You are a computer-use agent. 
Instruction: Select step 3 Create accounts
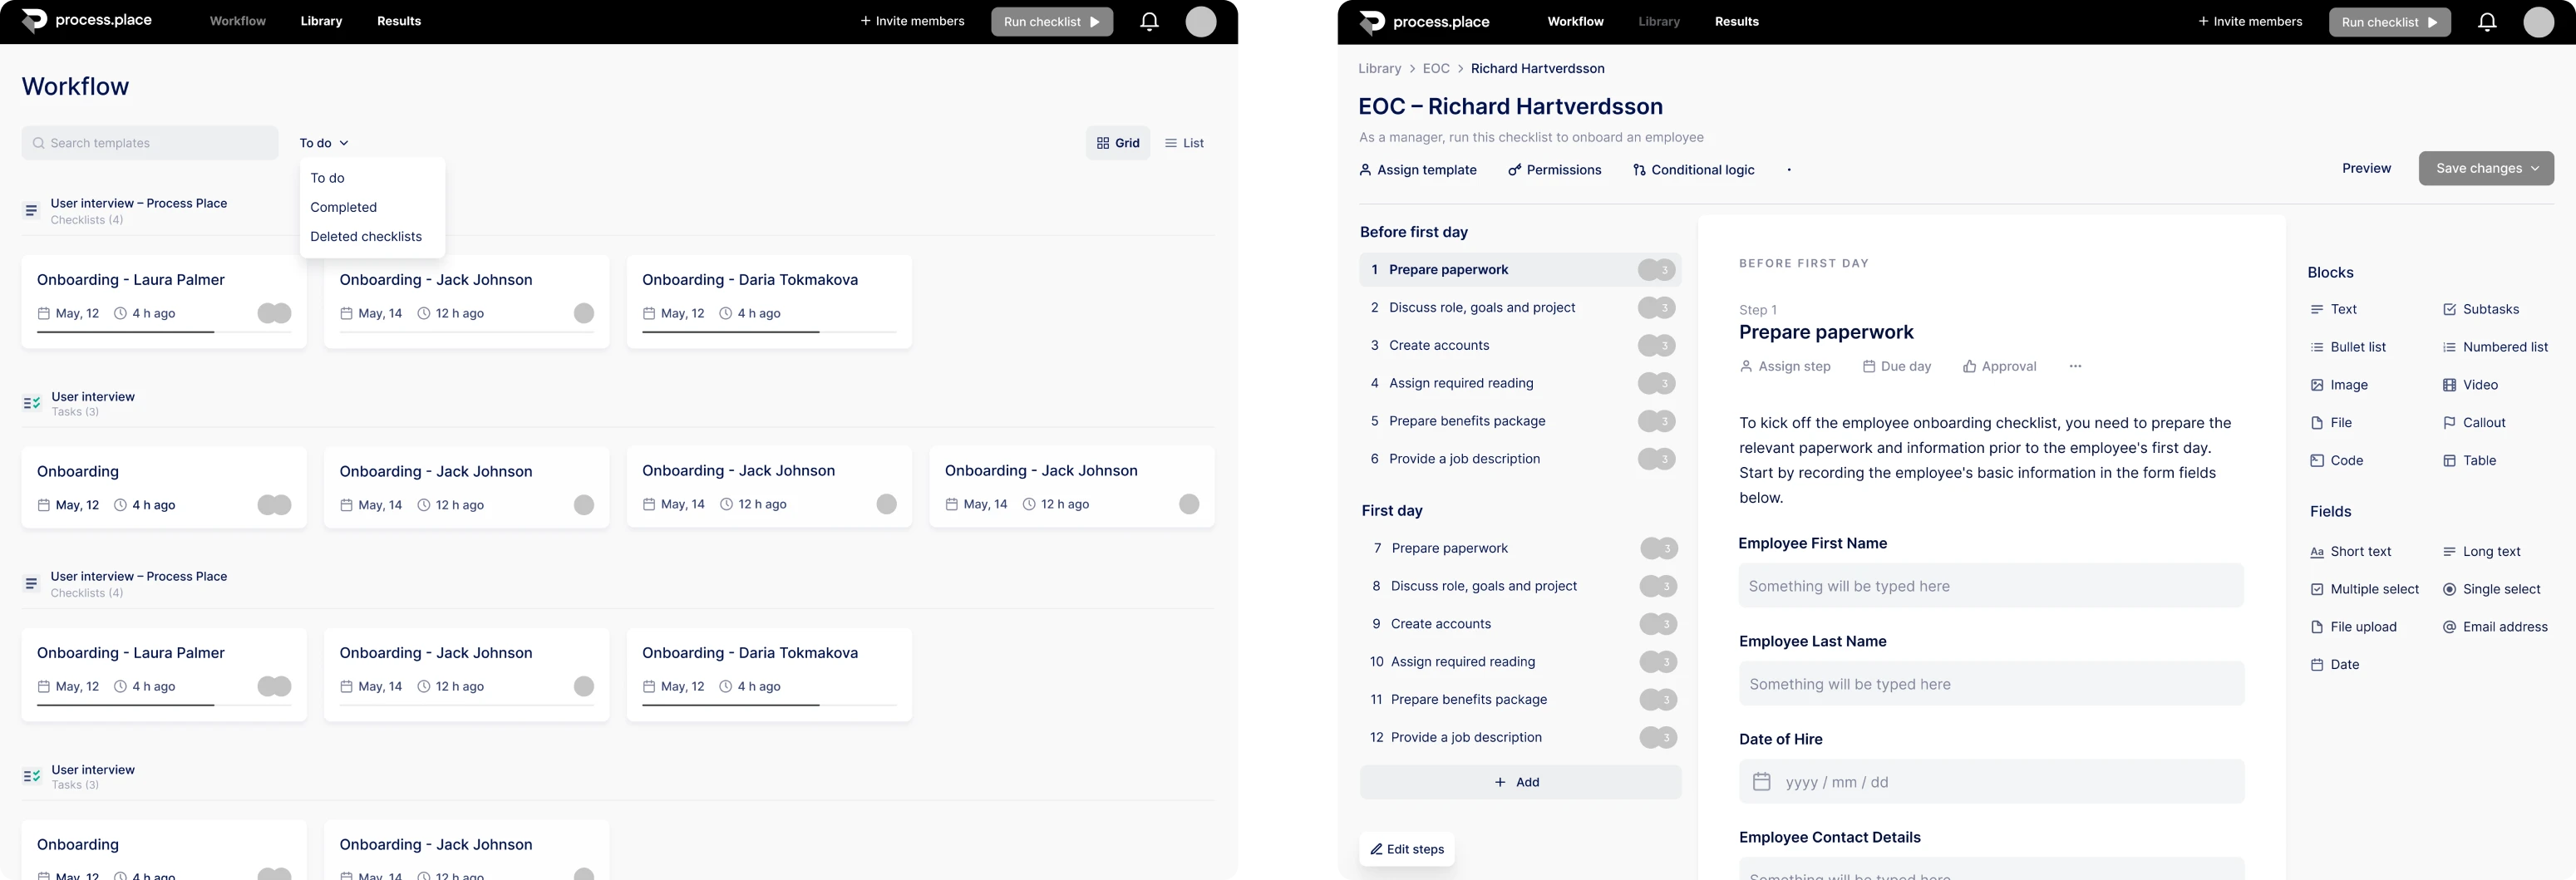pos(1520,346)
